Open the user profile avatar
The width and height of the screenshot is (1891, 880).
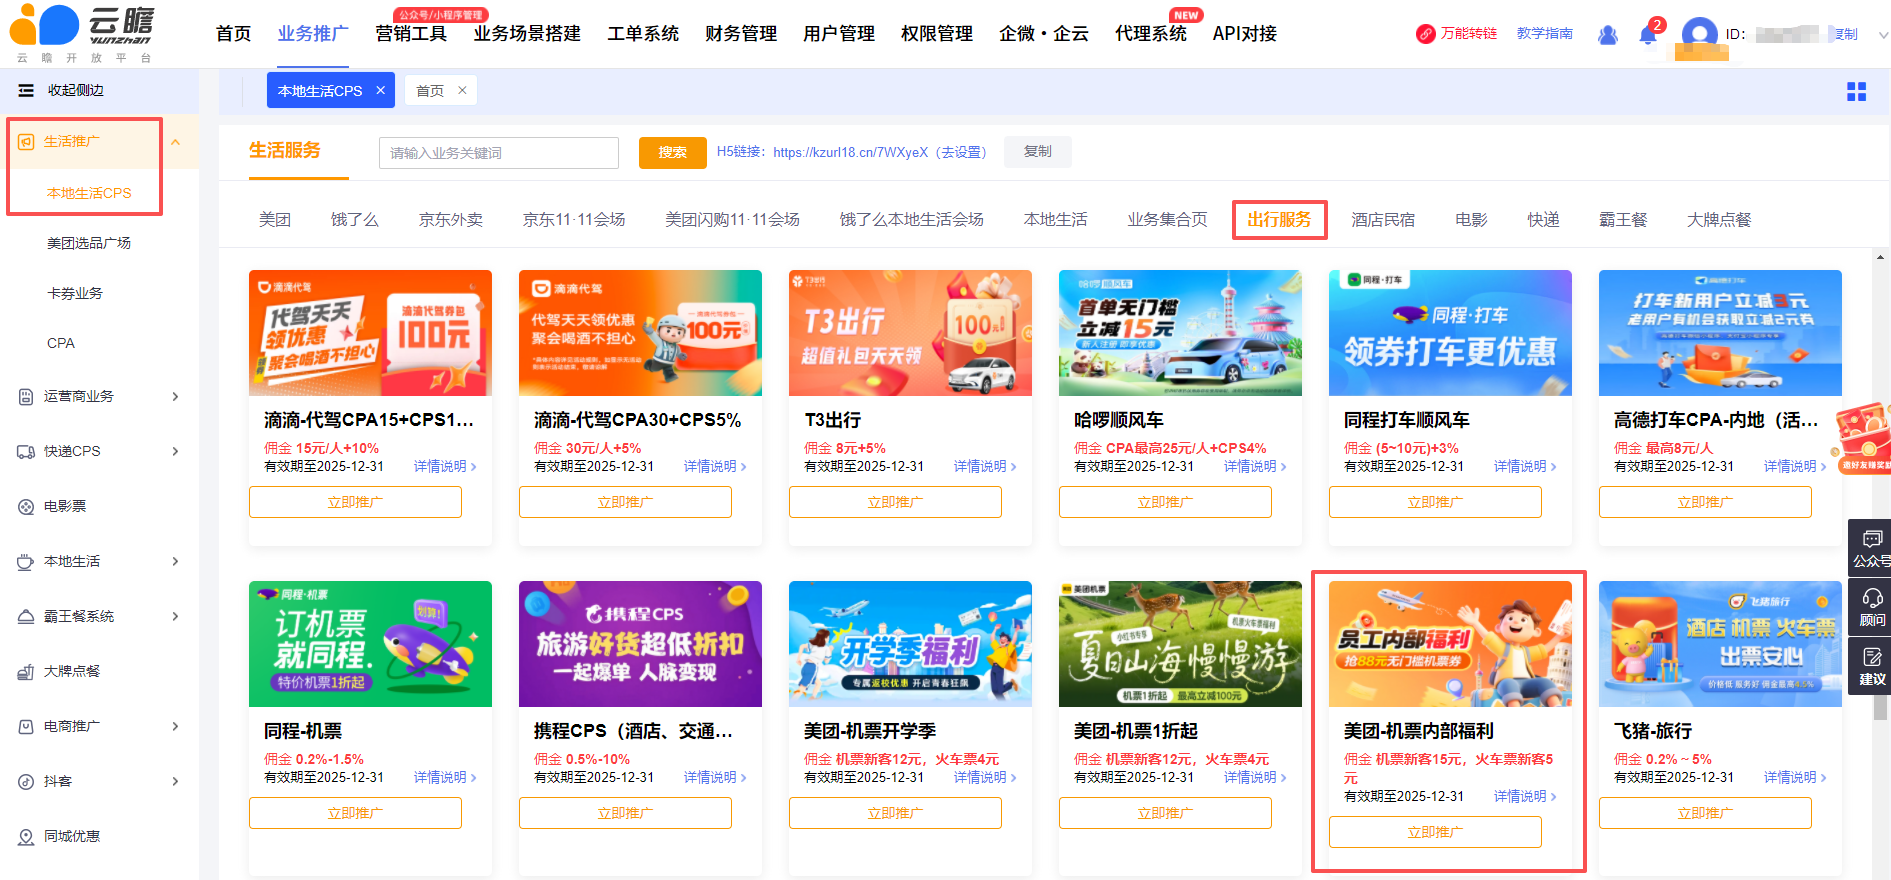click(x=1699, y=35)
